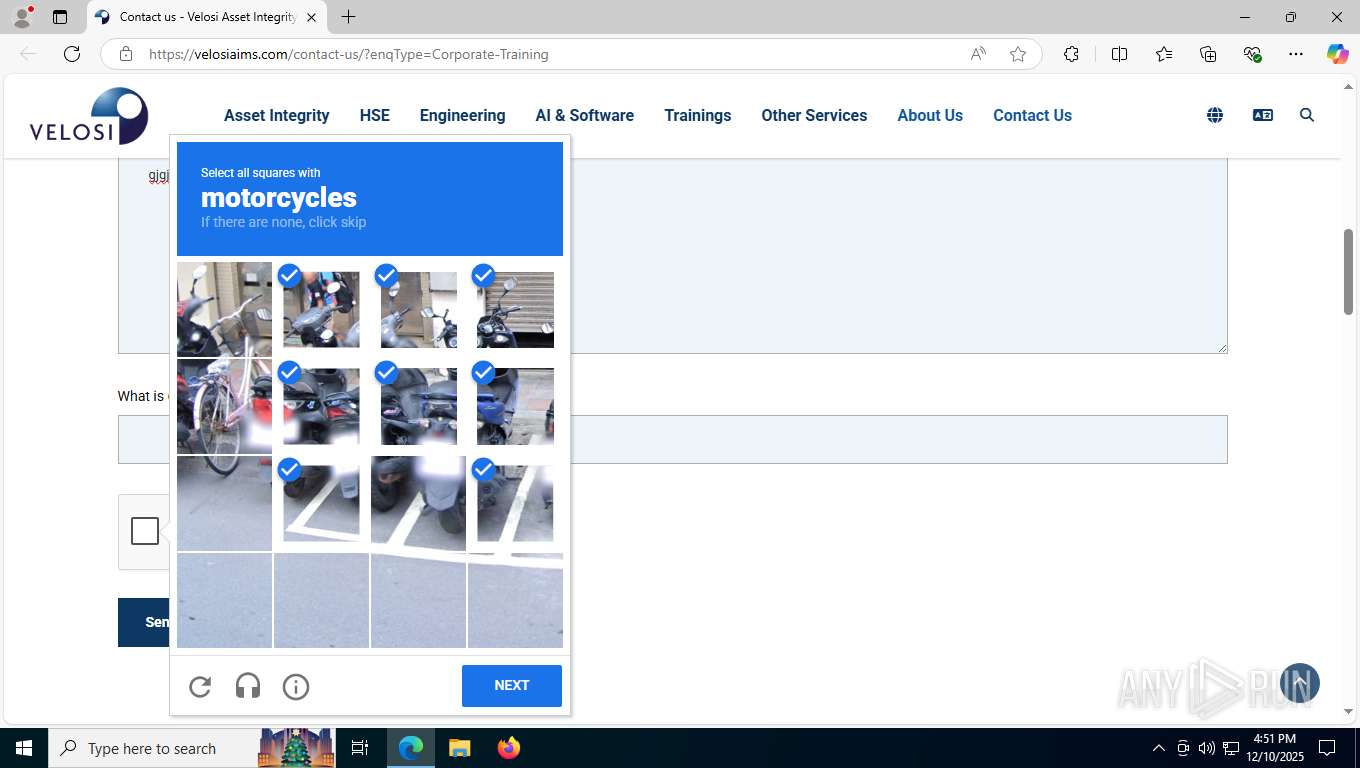The image size is (1360, 768).
Task: View site information lock icon
Action: [x=126, y=54]
